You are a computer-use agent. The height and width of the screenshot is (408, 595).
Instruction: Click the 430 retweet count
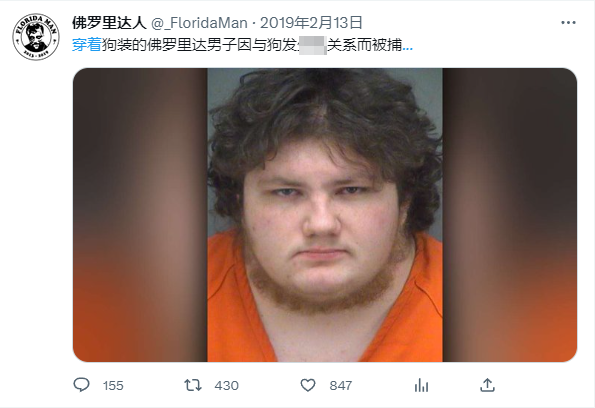point(227,386)
